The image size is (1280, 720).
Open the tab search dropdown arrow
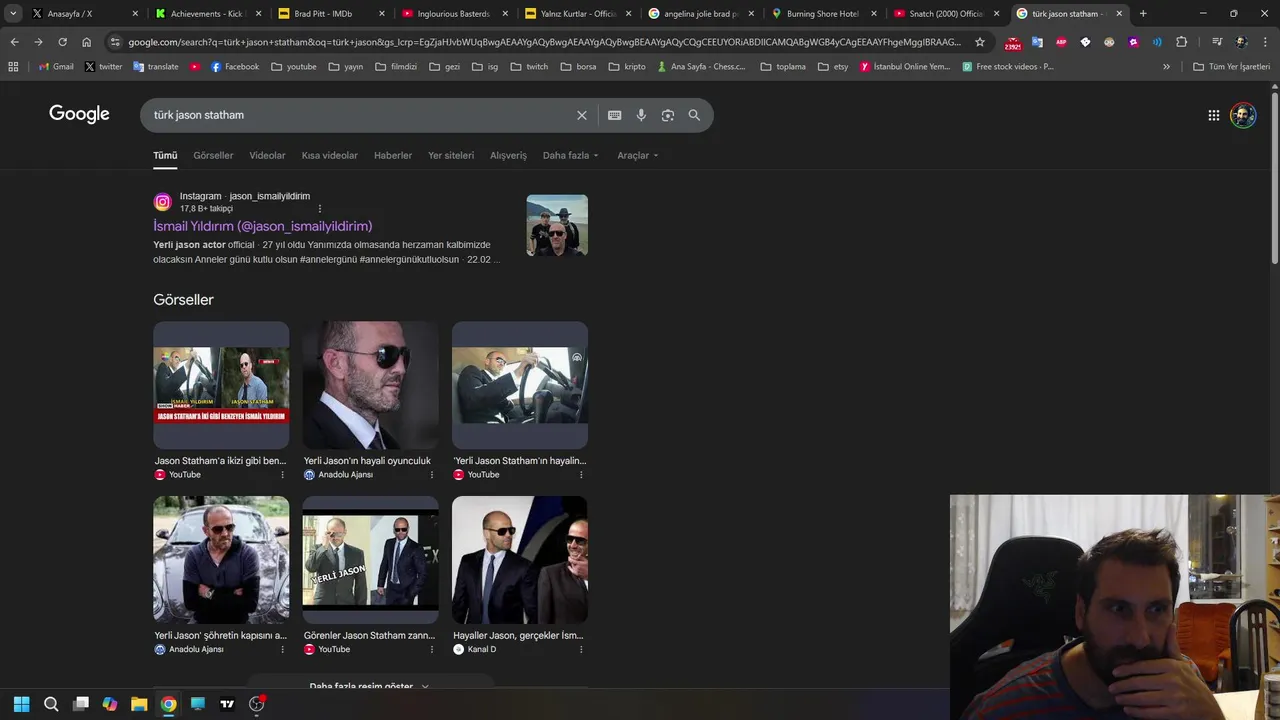click(13, 13)
